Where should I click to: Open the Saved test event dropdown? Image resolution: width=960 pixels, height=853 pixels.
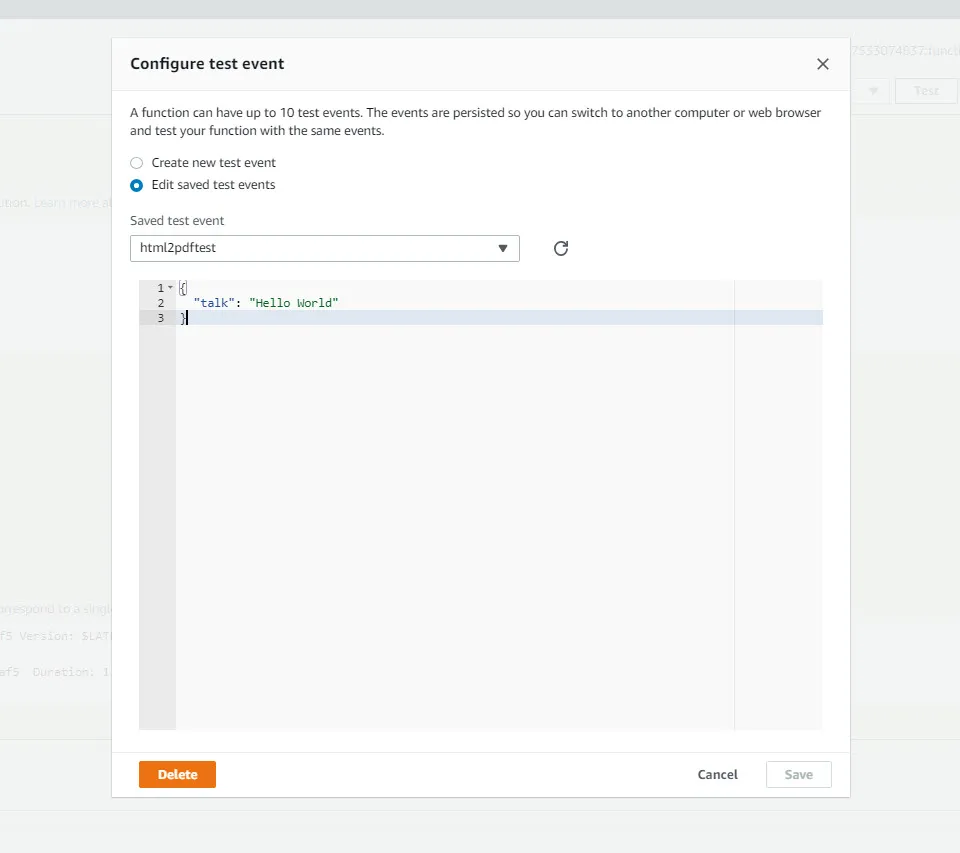coord(324,248)
